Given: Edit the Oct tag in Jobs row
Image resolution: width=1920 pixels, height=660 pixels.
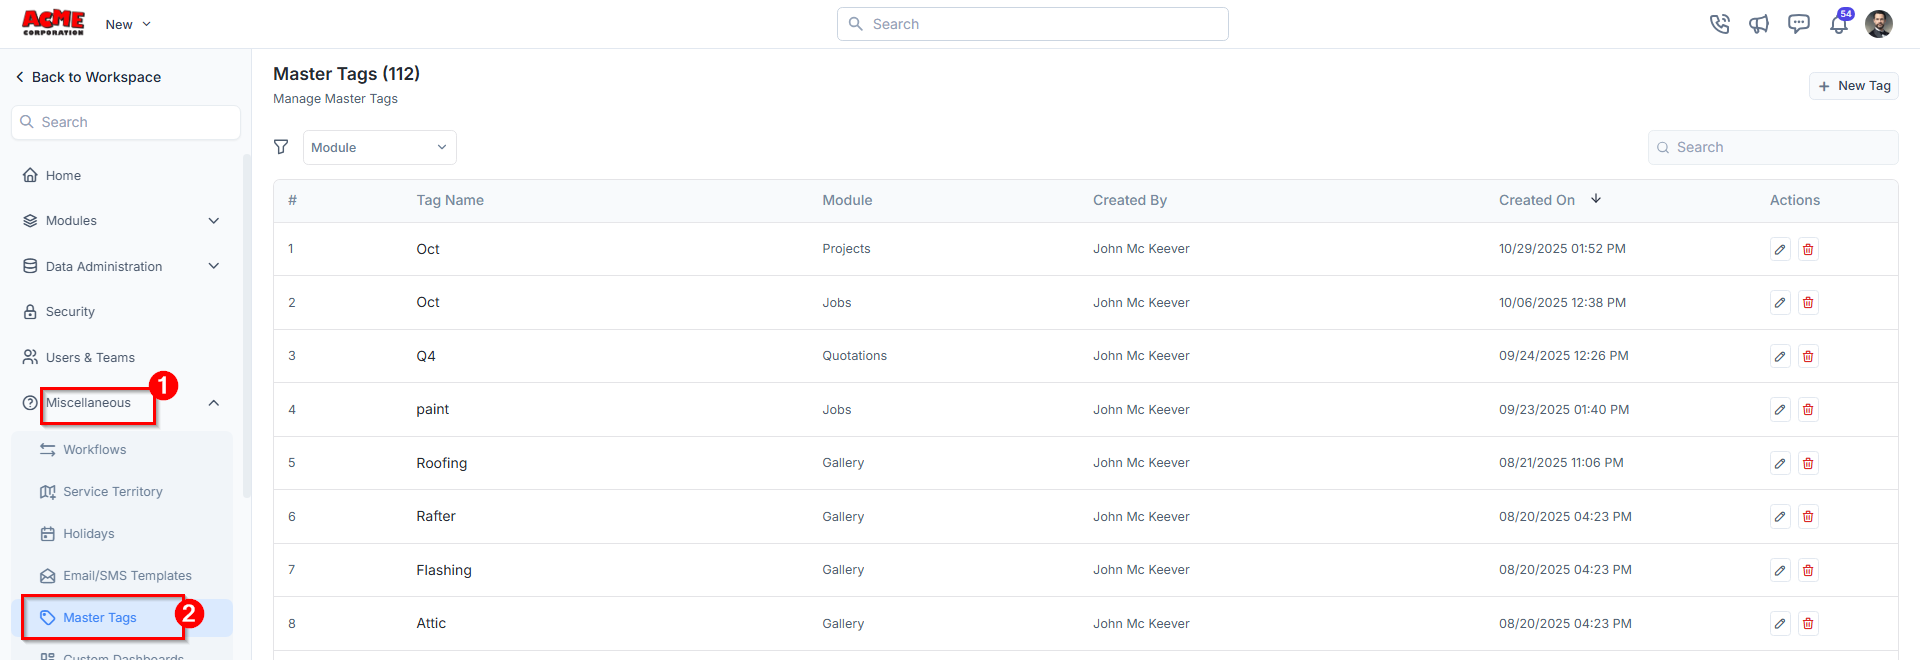Looking at the screenshot, I should [1780, 302].
